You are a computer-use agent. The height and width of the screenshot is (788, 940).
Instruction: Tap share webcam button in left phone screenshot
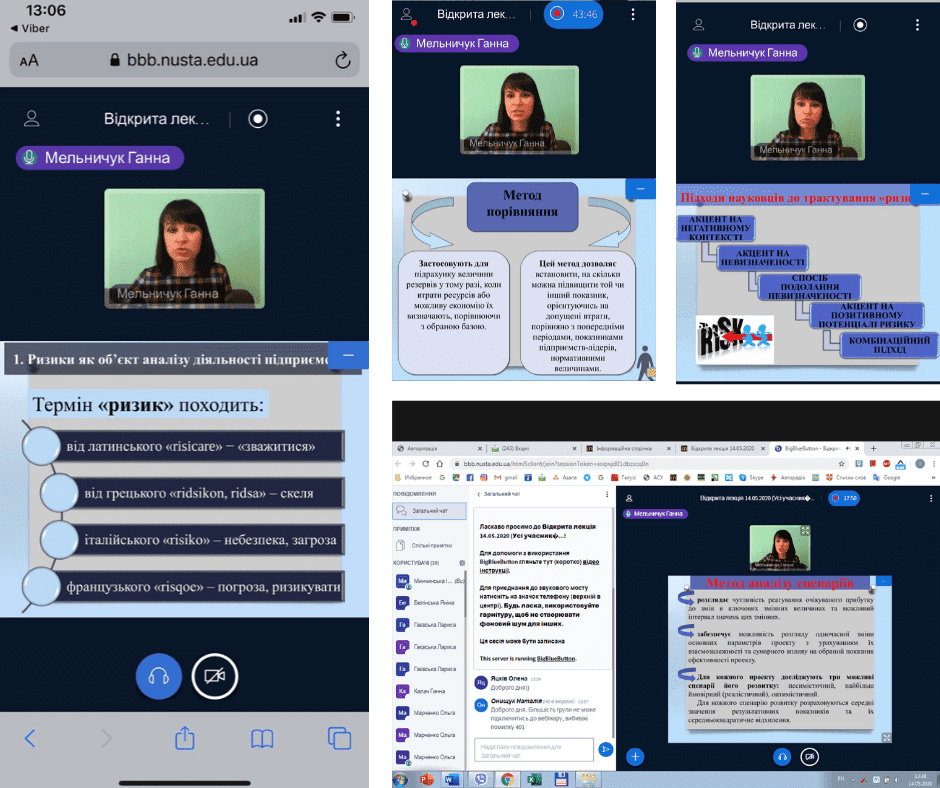click(215, 676)
